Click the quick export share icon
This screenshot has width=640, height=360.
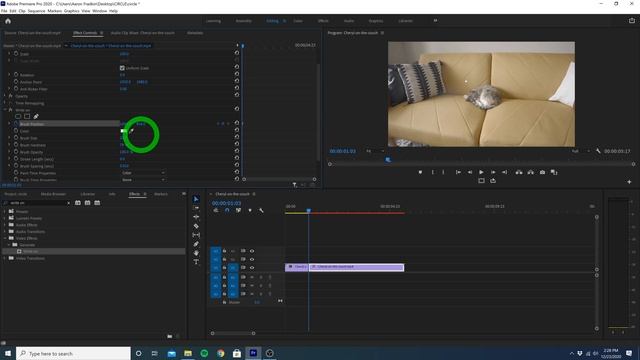(631, 20)
